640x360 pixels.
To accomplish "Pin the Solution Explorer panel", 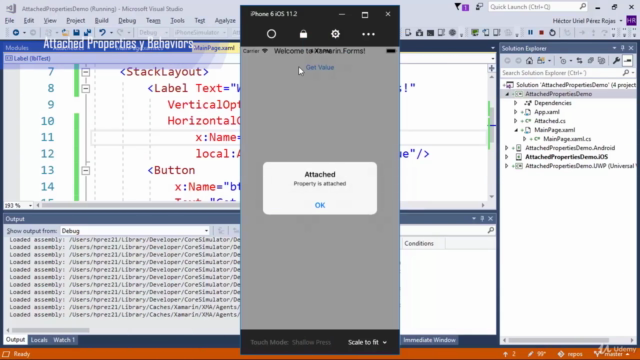I will [623, 48].
